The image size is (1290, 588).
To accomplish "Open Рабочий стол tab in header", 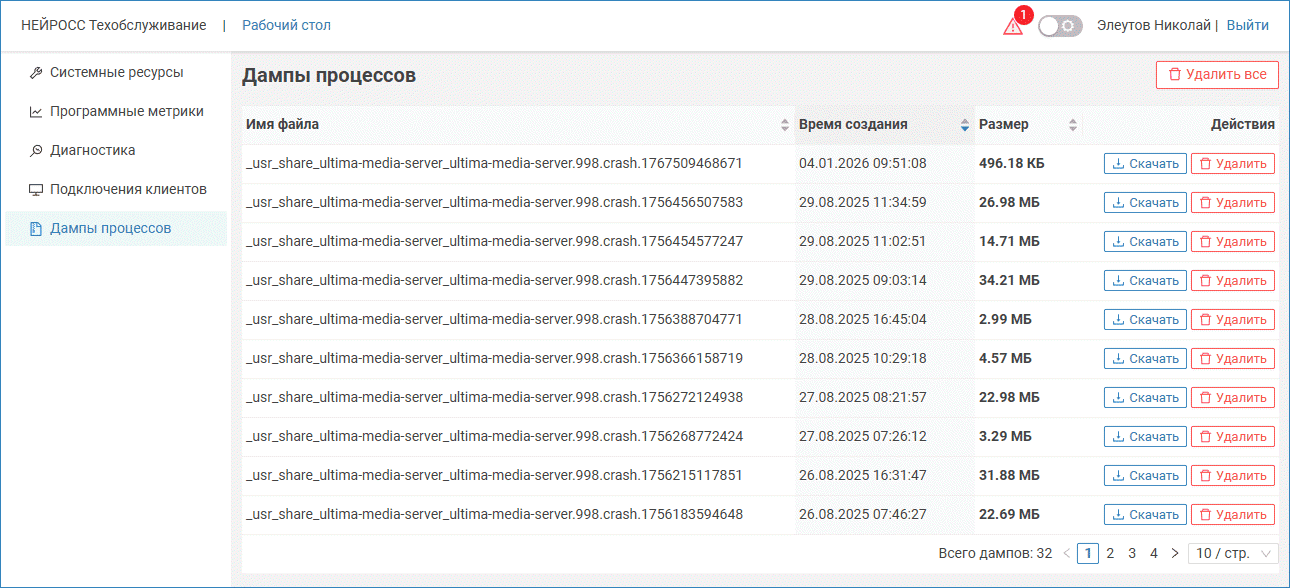I will point(286,25).
